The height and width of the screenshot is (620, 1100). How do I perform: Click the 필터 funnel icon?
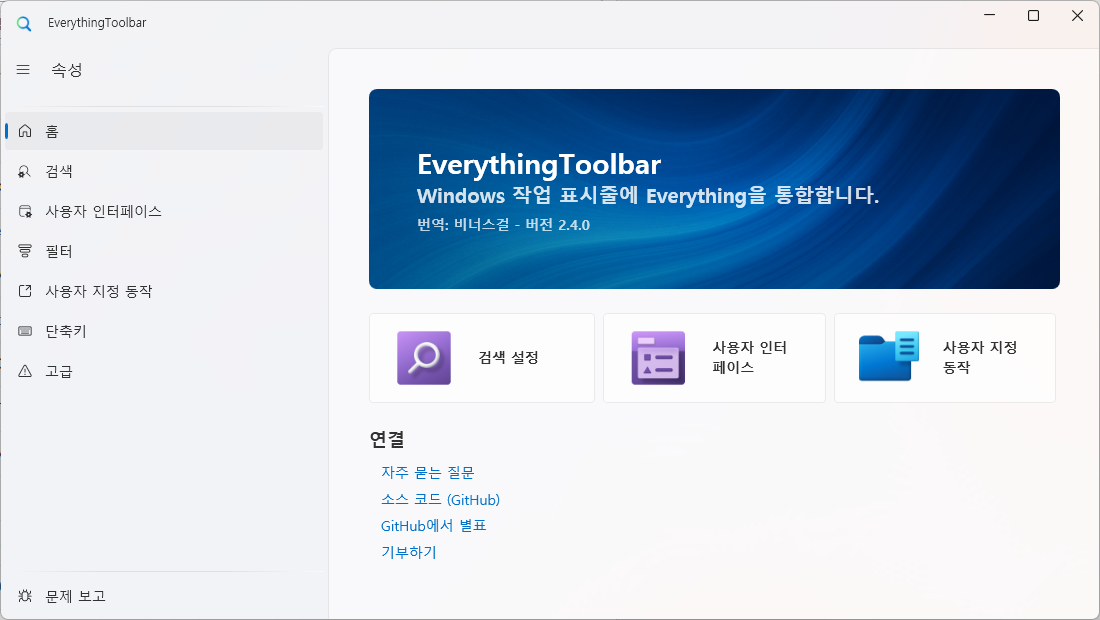pyautogui.click(x=25, y=251)
